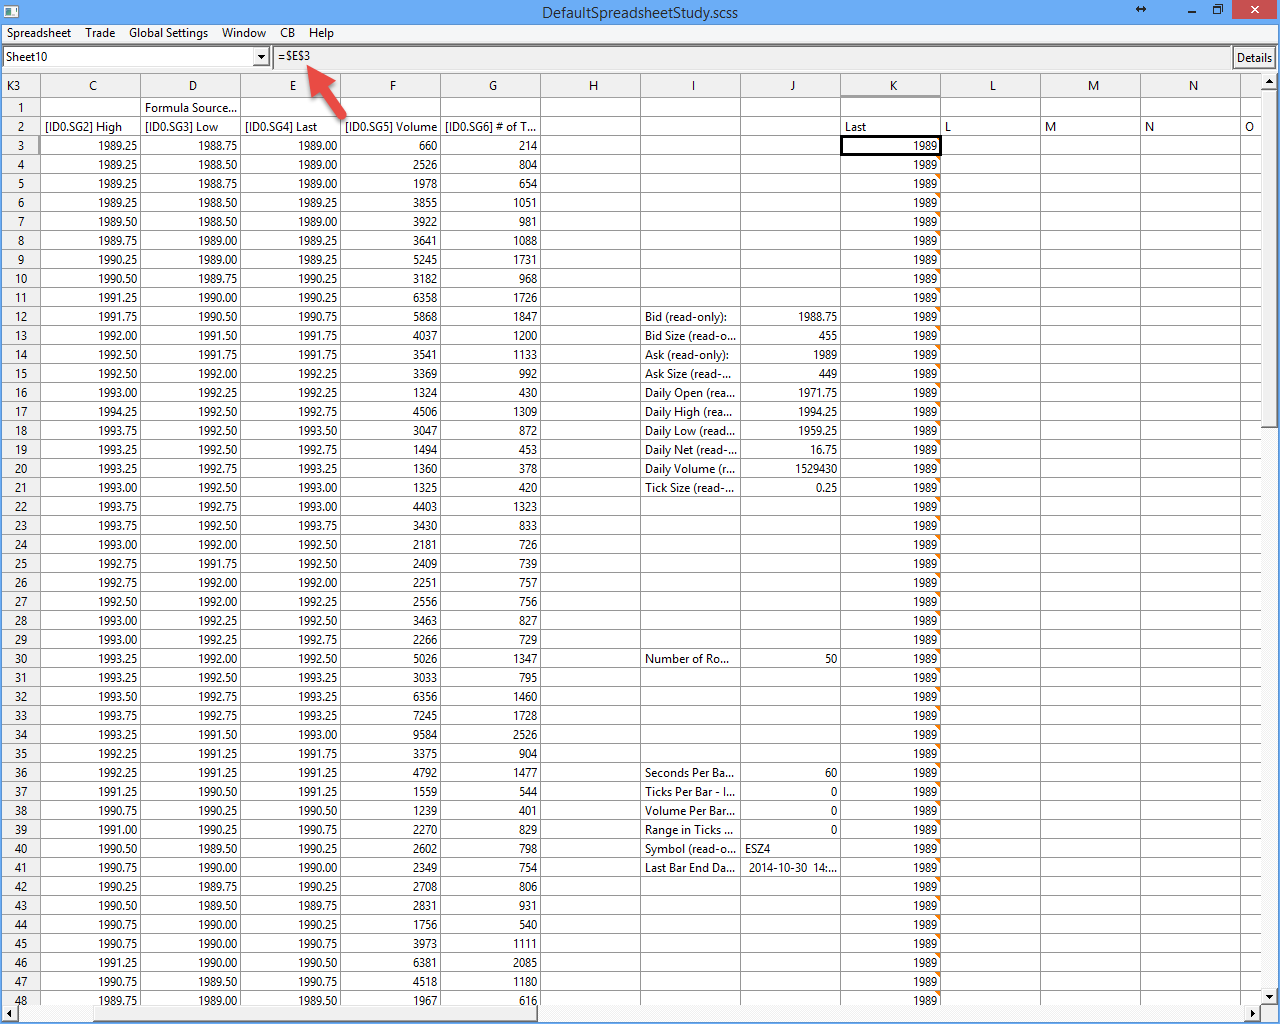Select the Daily Volume value 1529430

tap(791, 469)
